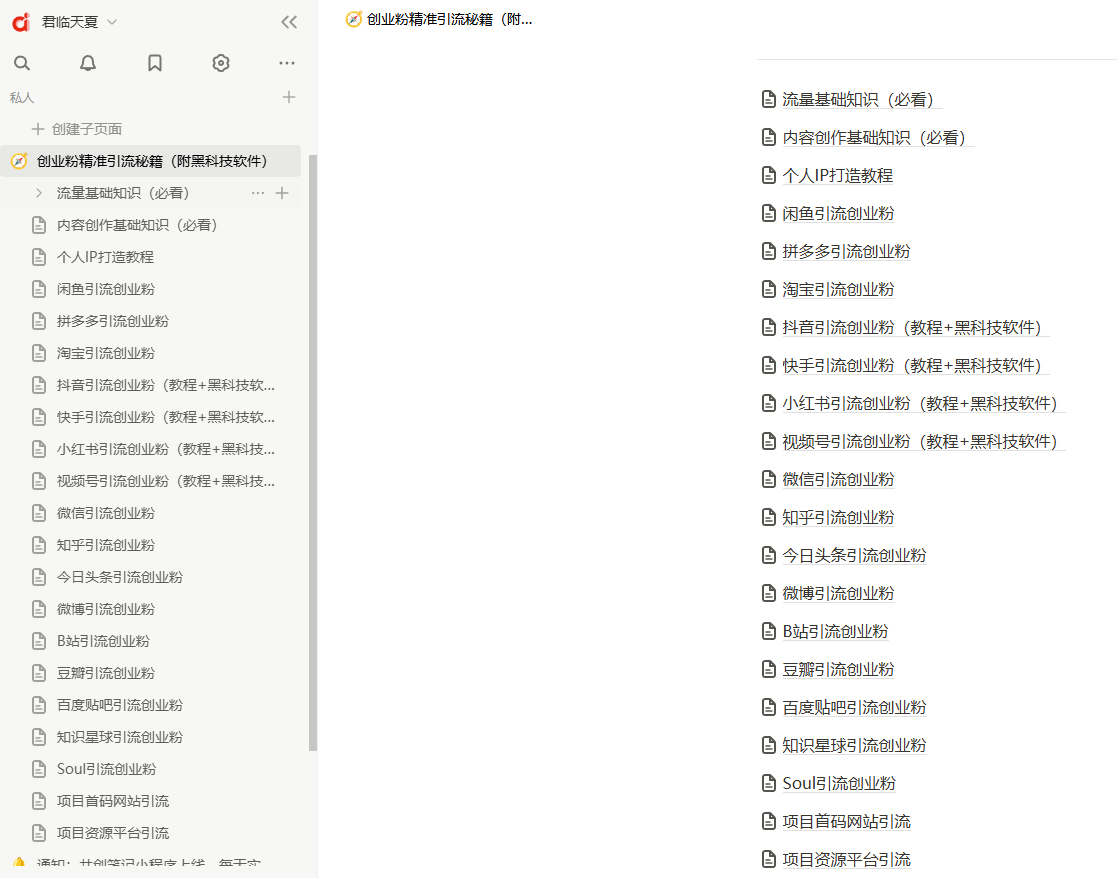Add subpage via plus on 流量基础知识 row
This screenshot has width=1117, height=878.
(282, 193)
